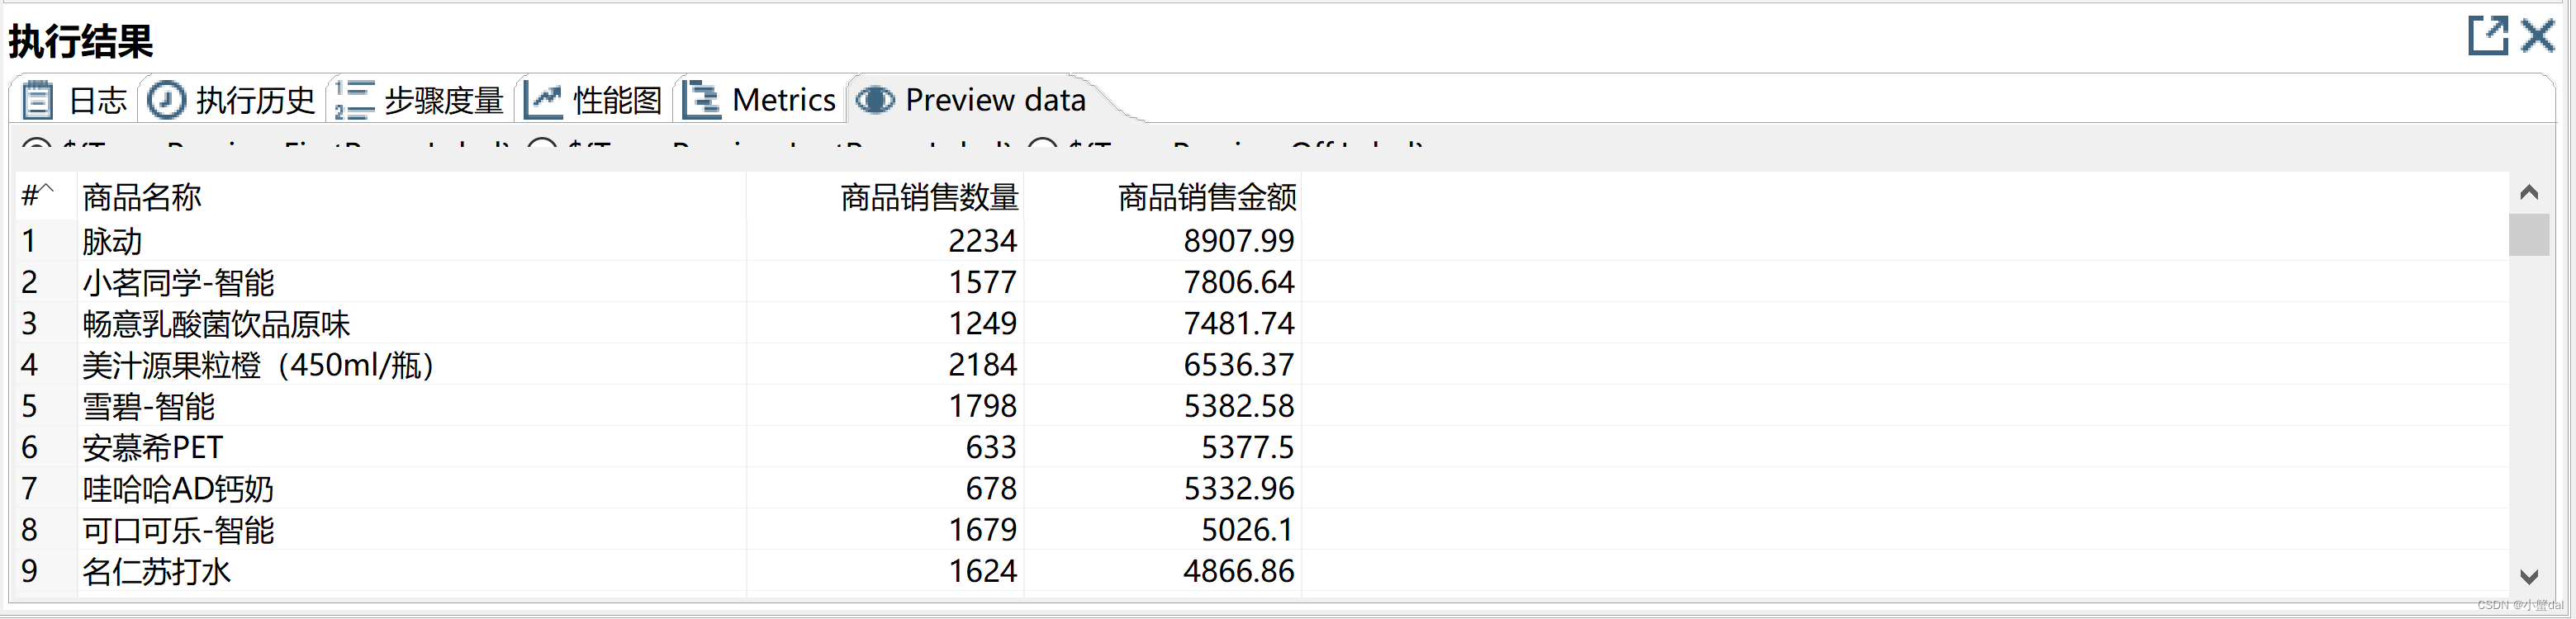
Task: Pop out the results panel with the top-right arrow icon
Action: [x=2488, y=35]
